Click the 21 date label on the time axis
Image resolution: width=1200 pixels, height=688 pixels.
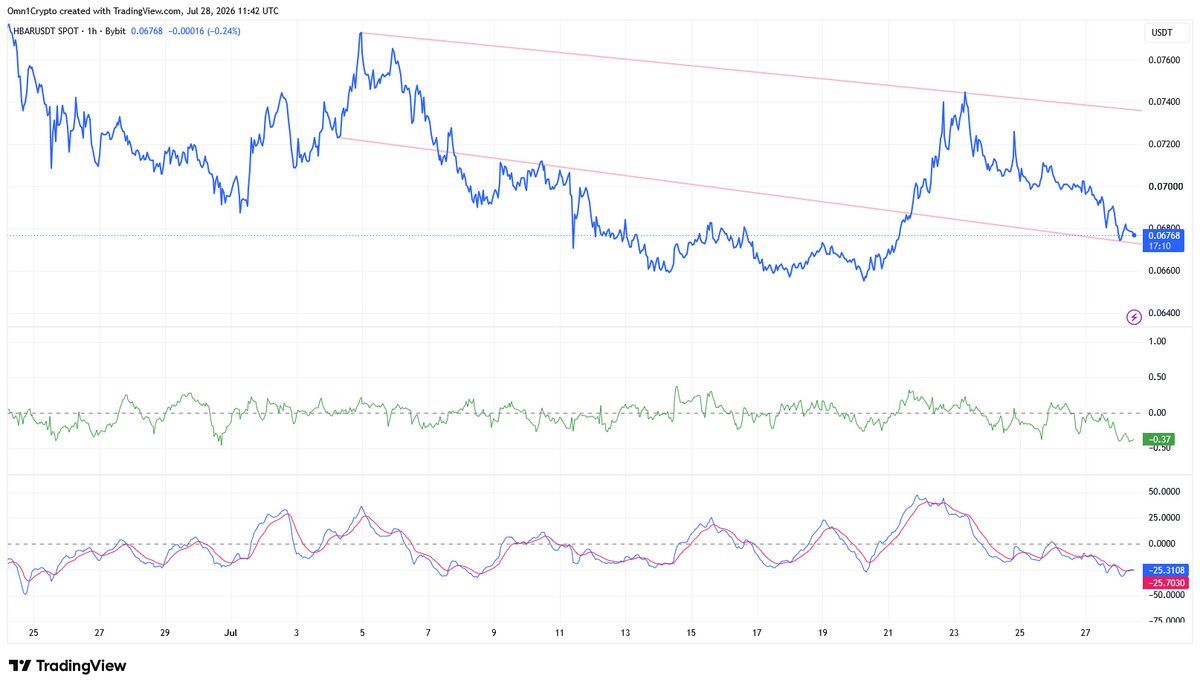tap(888, 633)
